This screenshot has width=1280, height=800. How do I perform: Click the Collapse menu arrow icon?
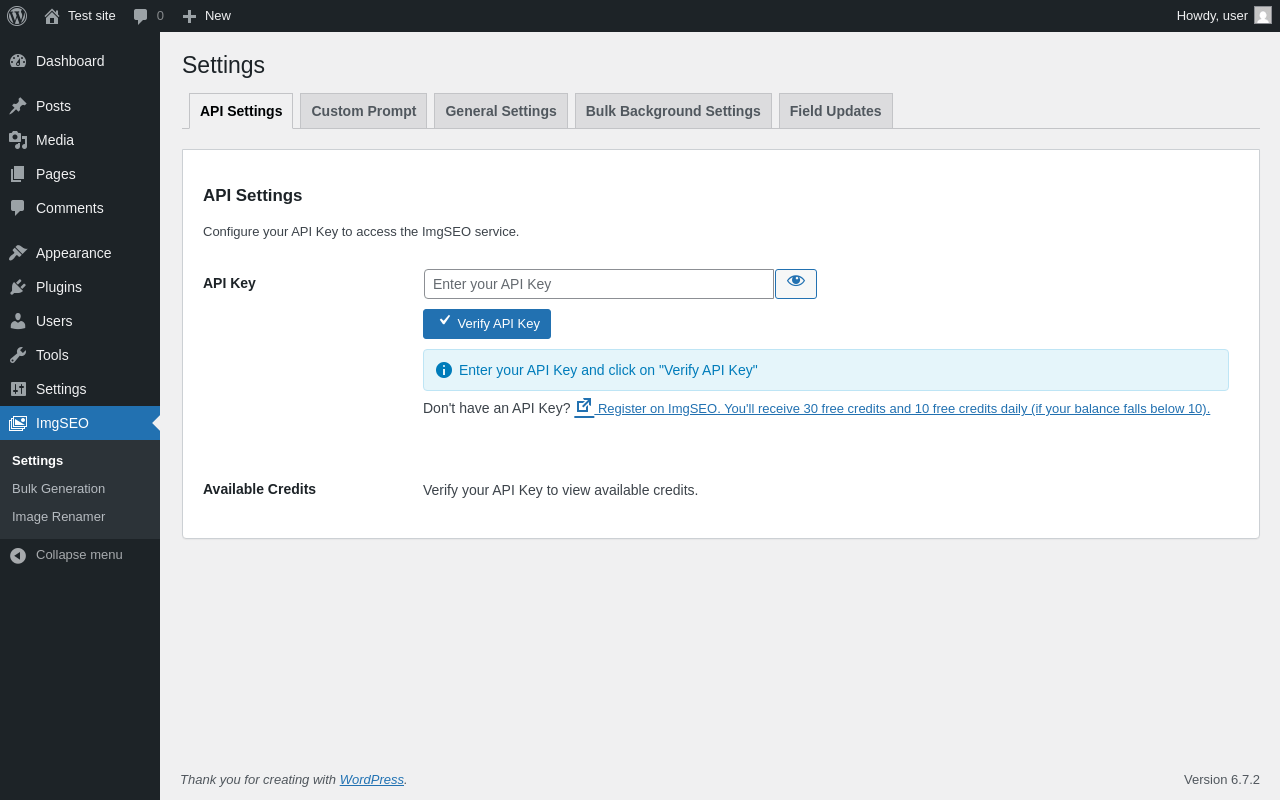pos(18,555)
